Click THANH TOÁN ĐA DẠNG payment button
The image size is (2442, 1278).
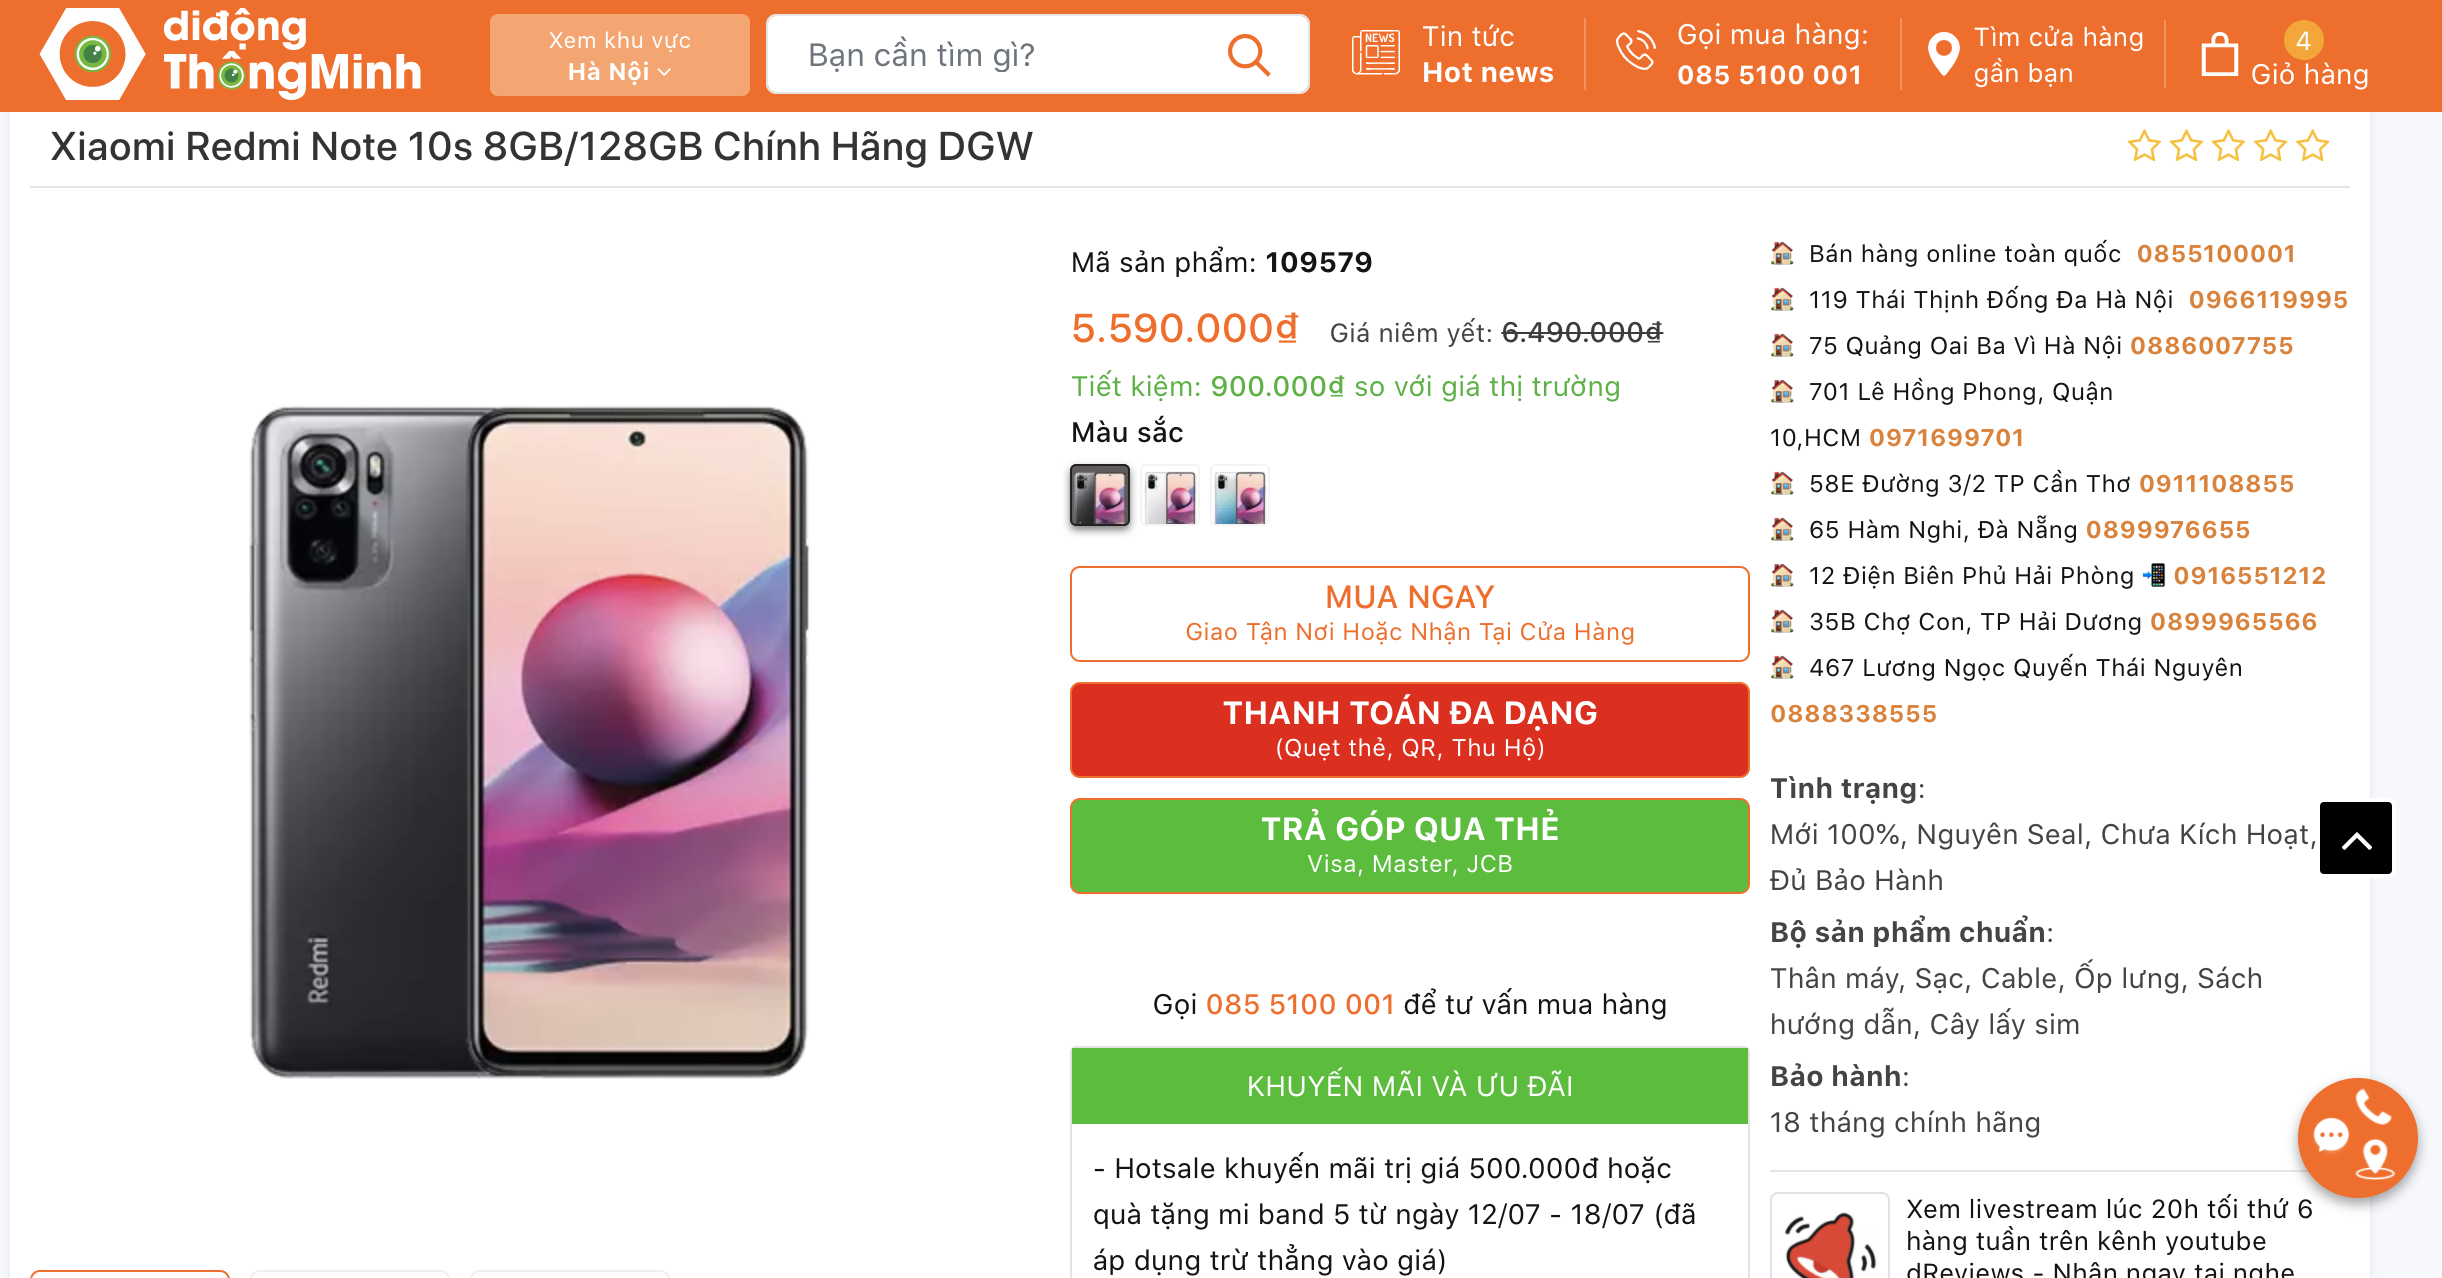tap(1410, 730)
